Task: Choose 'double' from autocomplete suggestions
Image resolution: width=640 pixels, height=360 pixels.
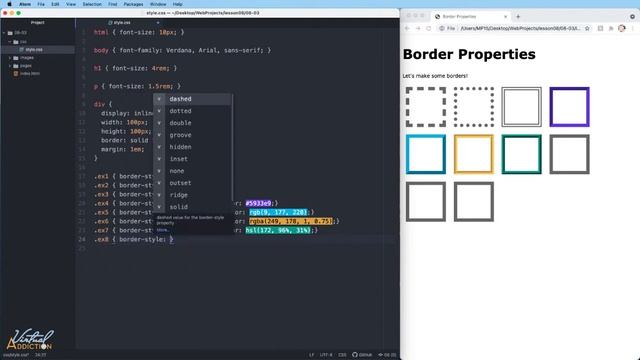Action: [x=192, y=123]
